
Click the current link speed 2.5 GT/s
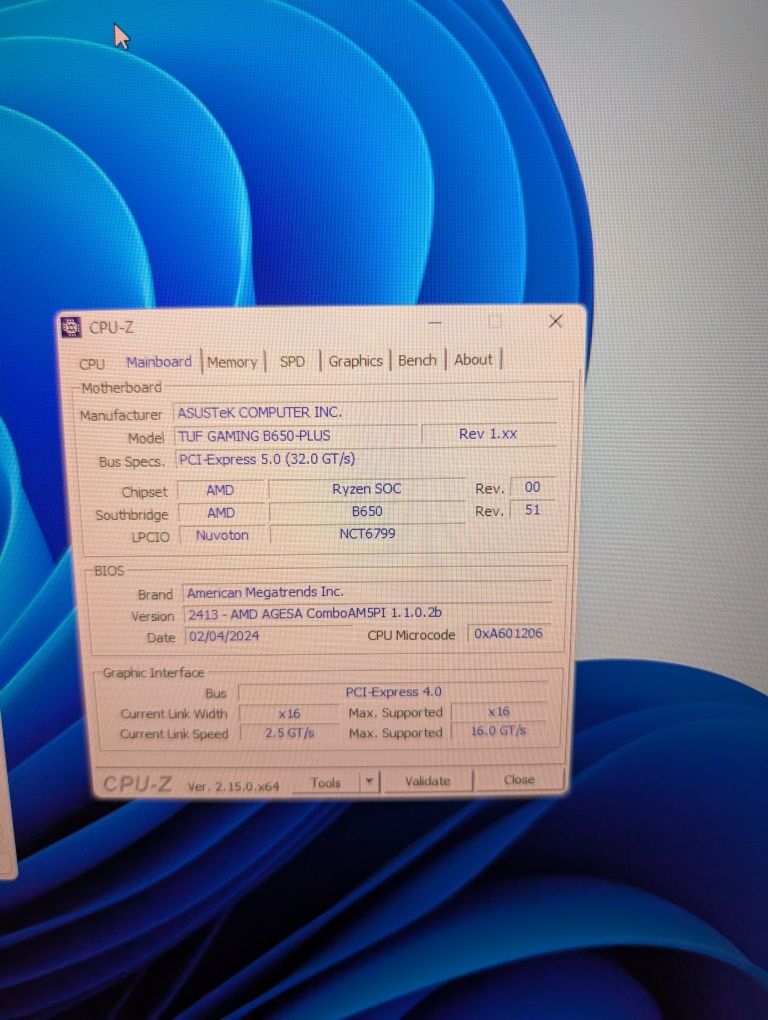point(289,733)
